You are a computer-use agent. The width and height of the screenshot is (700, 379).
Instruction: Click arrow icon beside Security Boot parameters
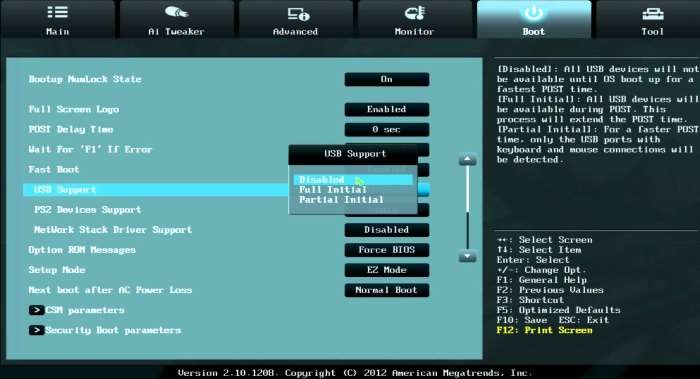[36, 330]
